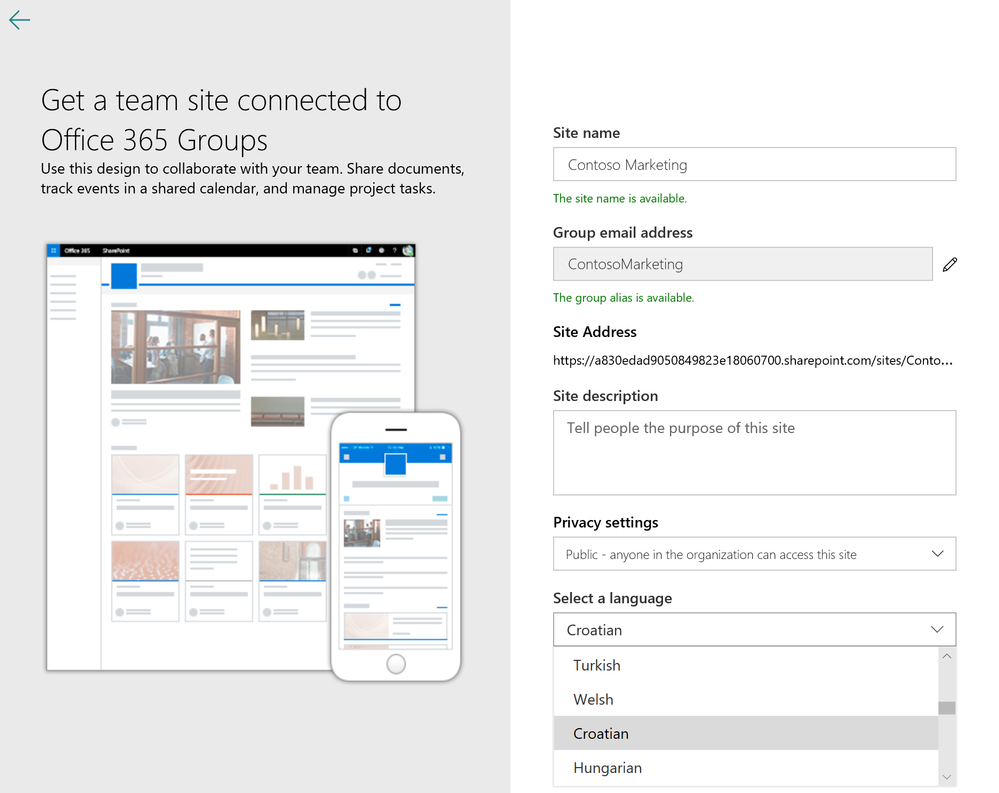This screenshot has width=999, height=793.
Task: Focus the Site name text field
Action: [x=754, y=165]
